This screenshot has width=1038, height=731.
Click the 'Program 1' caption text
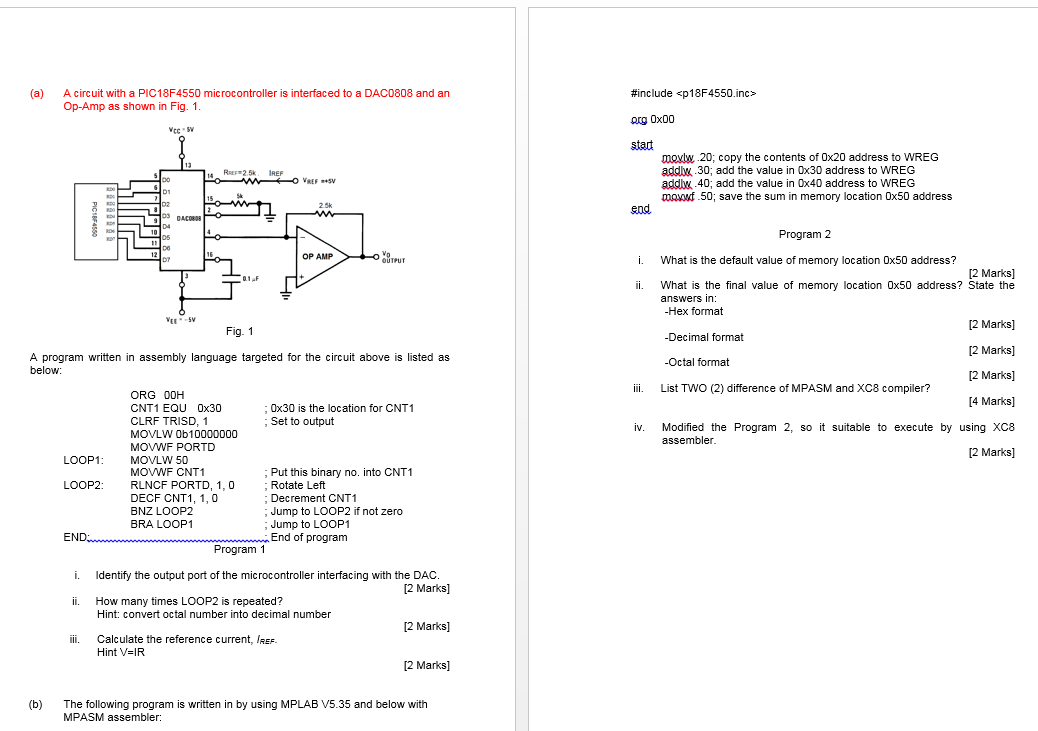pos(239,549)
